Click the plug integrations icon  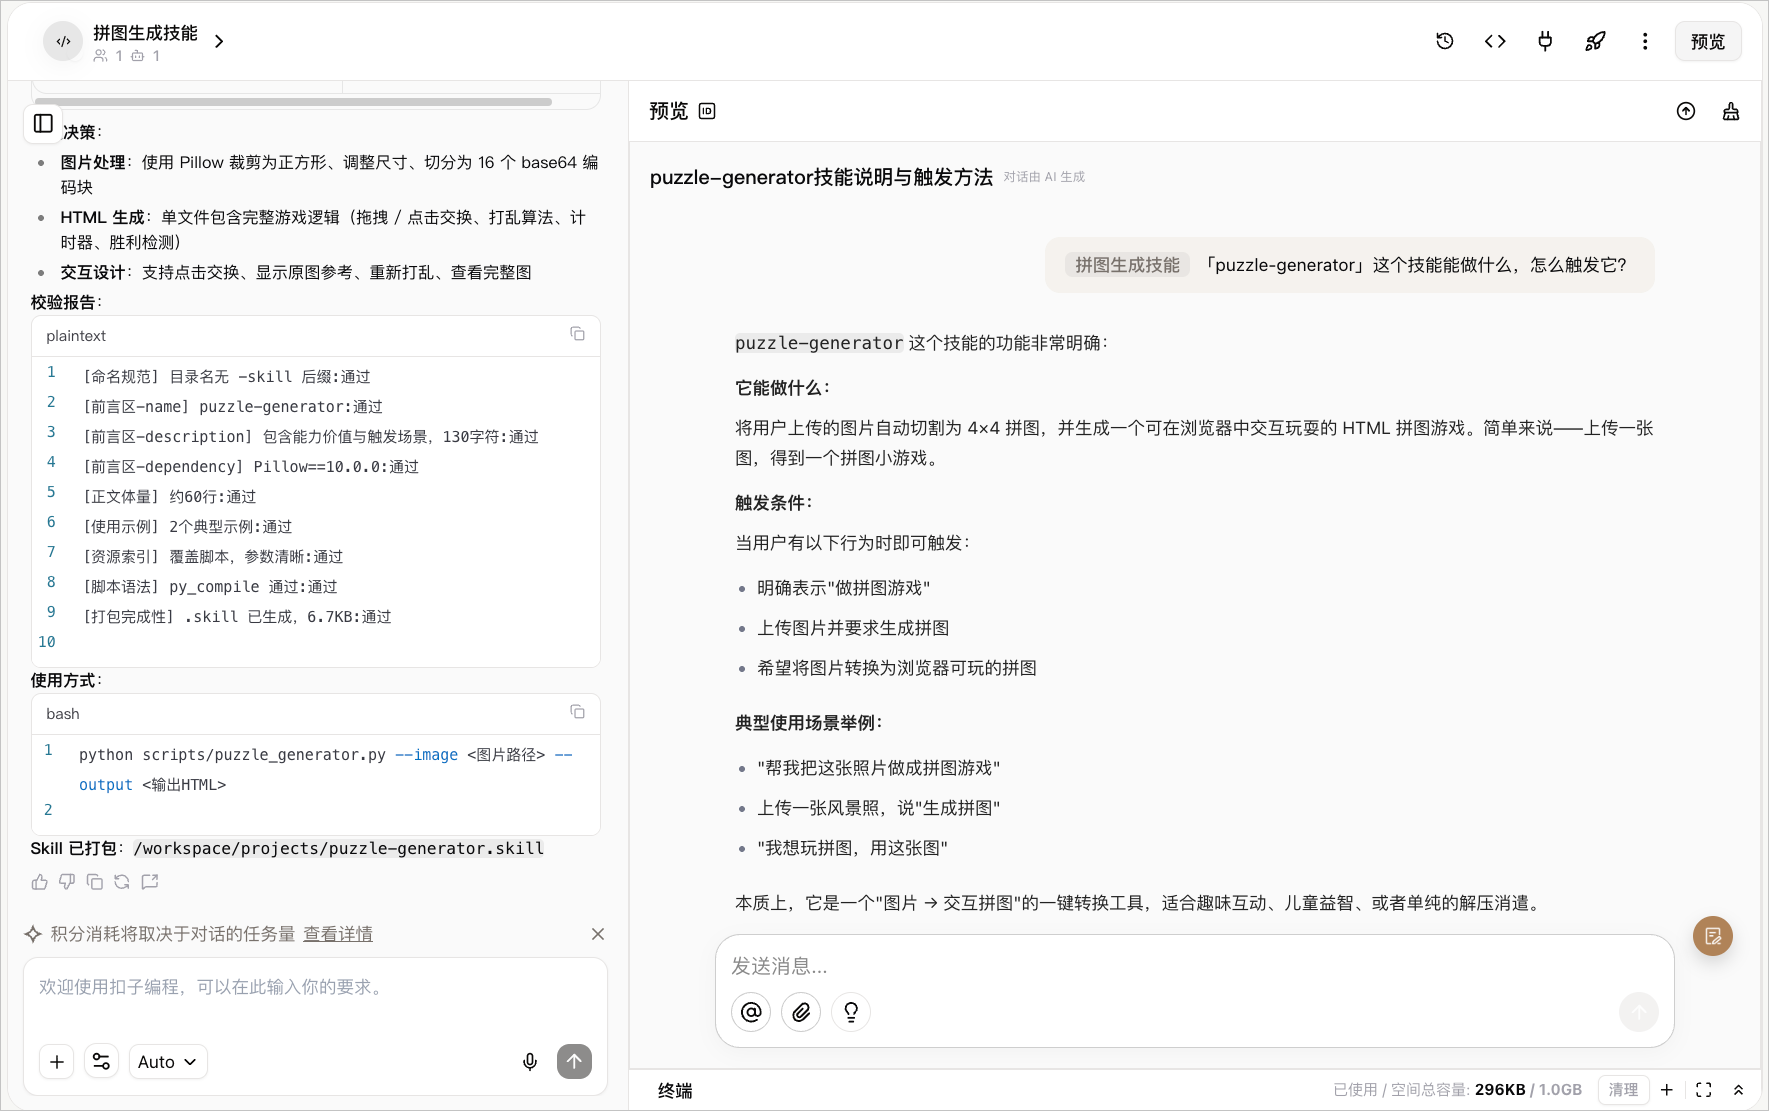[x=1545, y=41]
